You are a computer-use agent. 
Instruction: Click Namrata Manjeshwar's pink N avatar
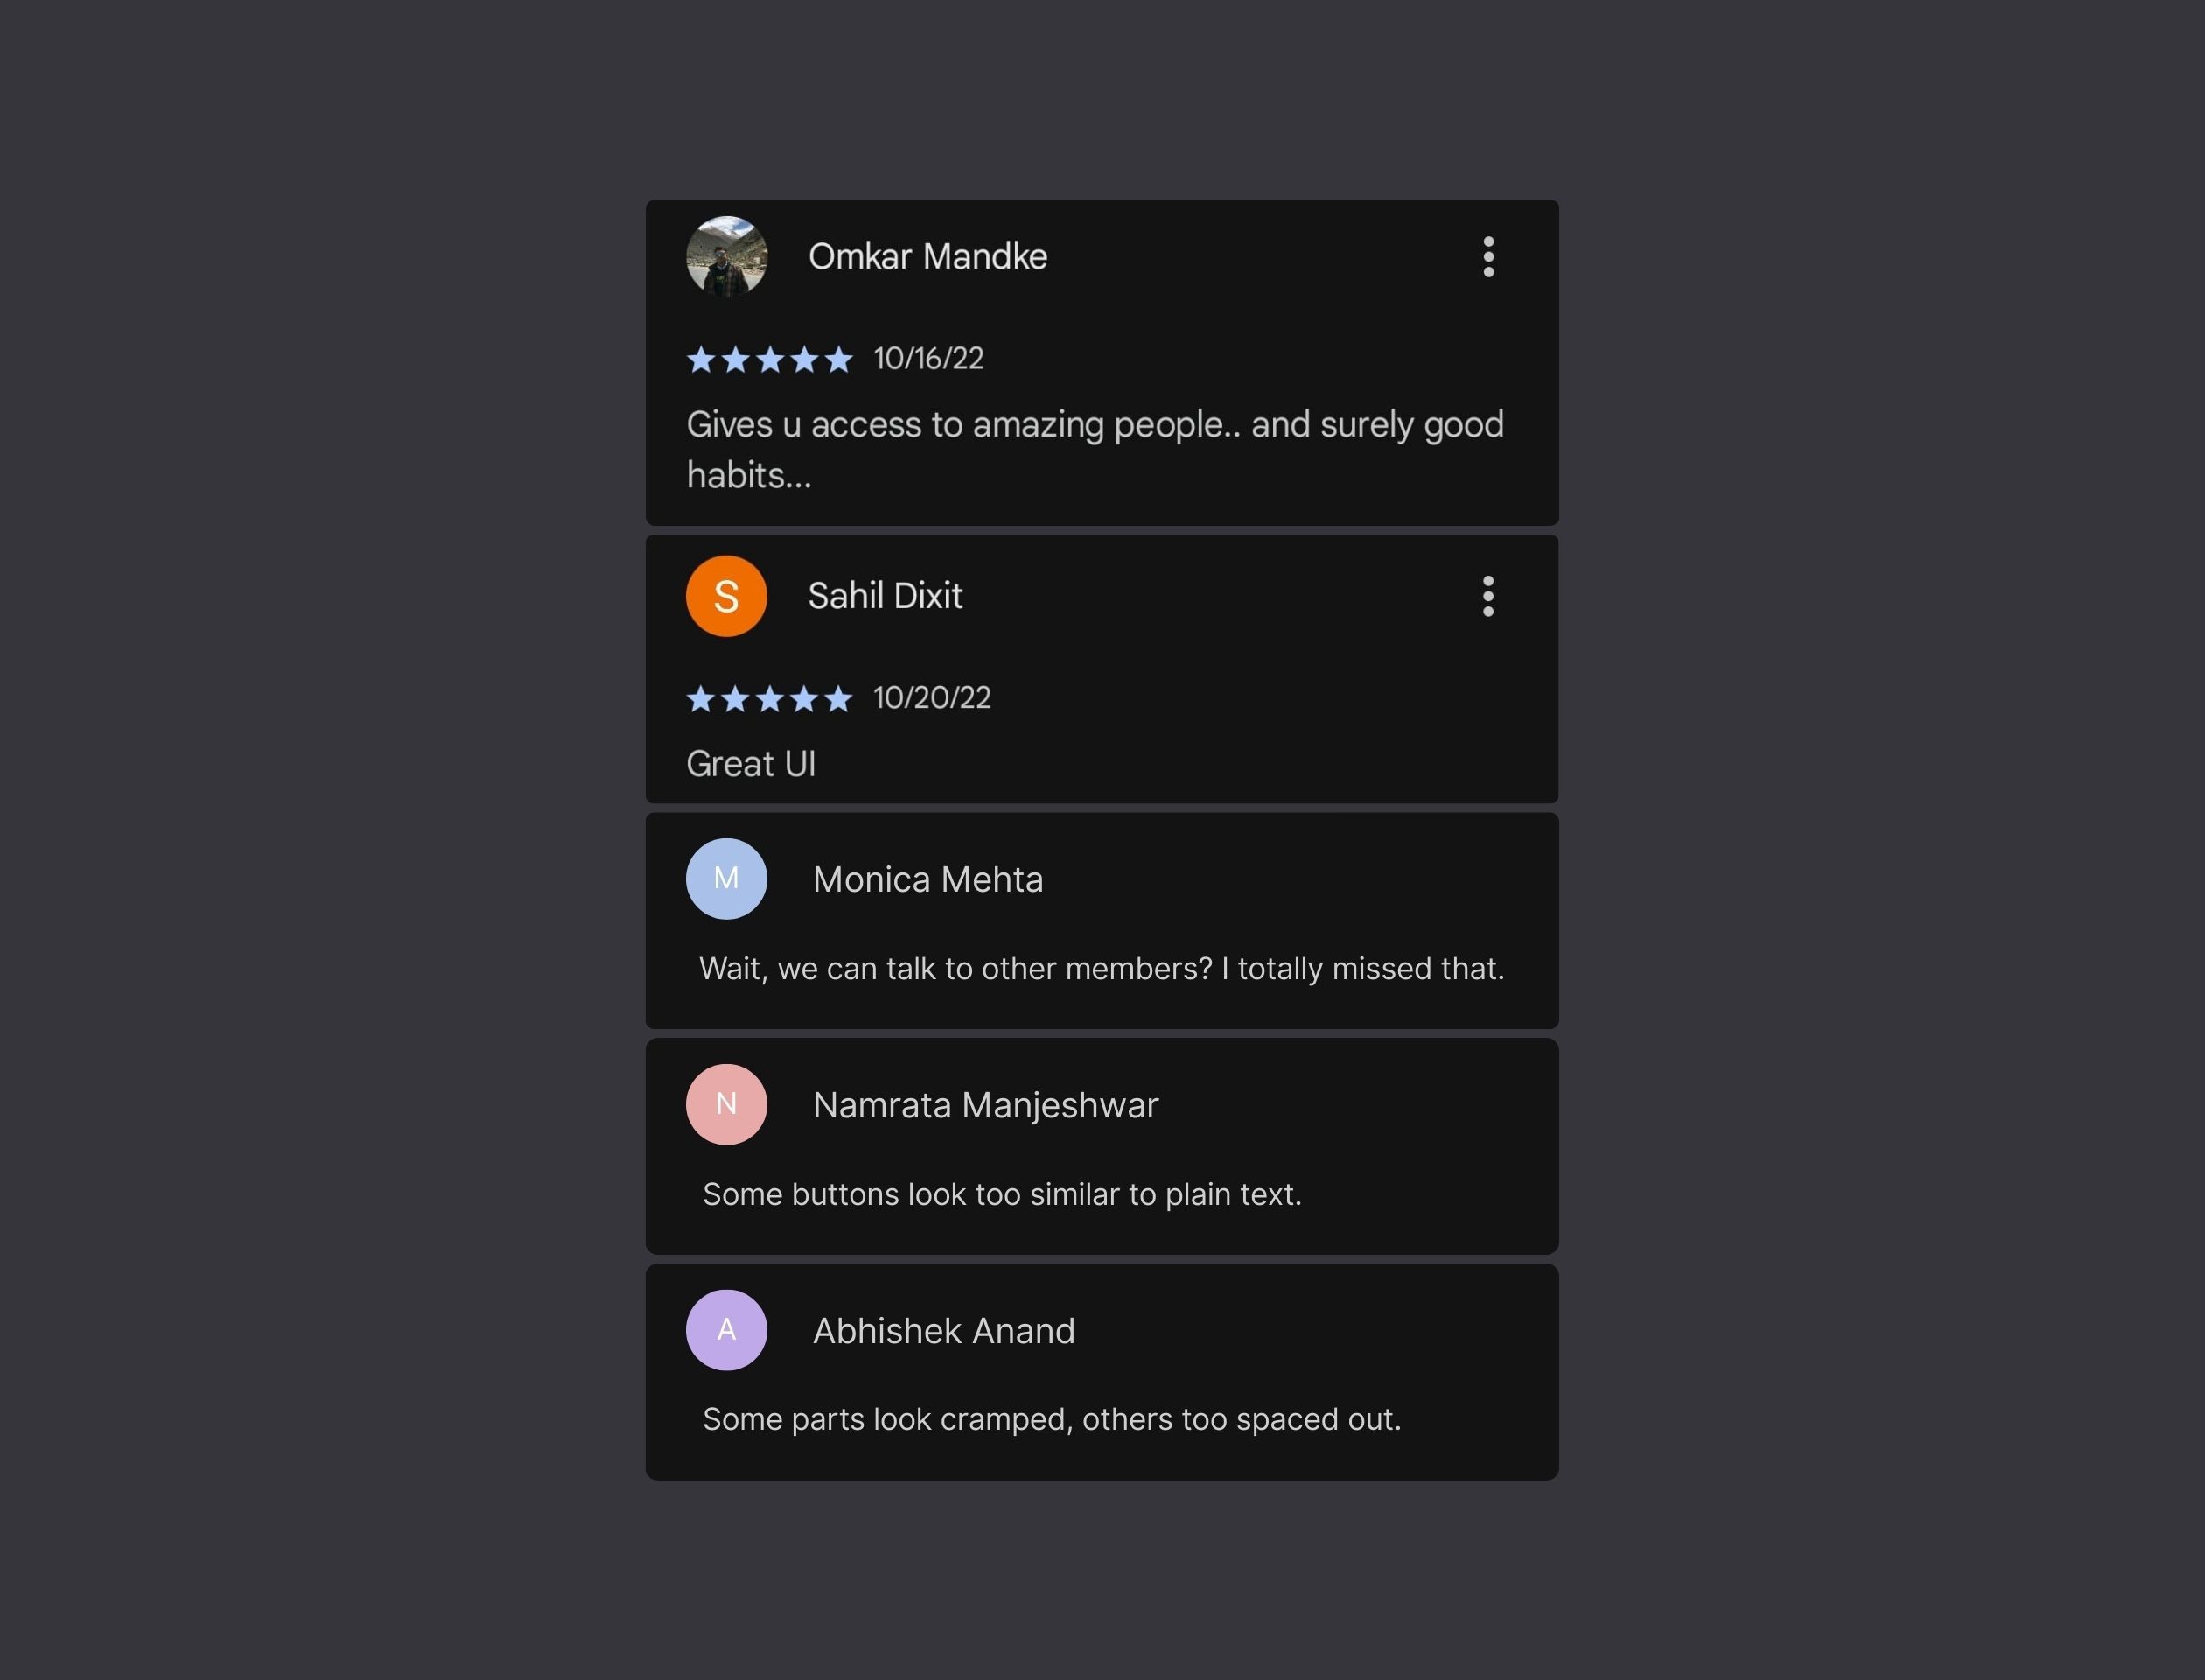click(x=726, y=1104)
